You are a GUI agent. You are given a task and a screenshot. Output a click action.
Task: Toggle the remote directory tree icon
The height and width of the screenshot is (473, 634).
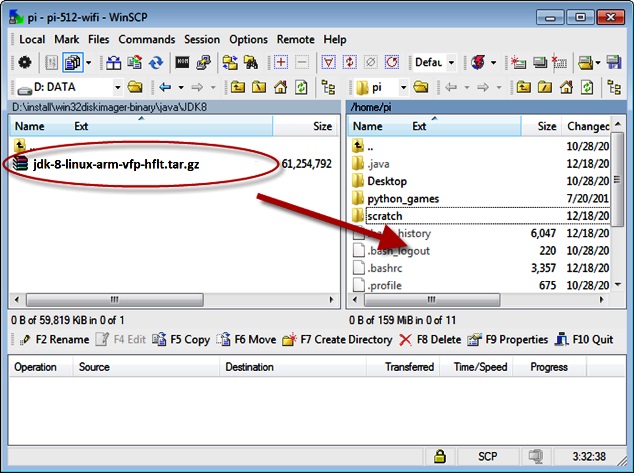click(614, 87)
